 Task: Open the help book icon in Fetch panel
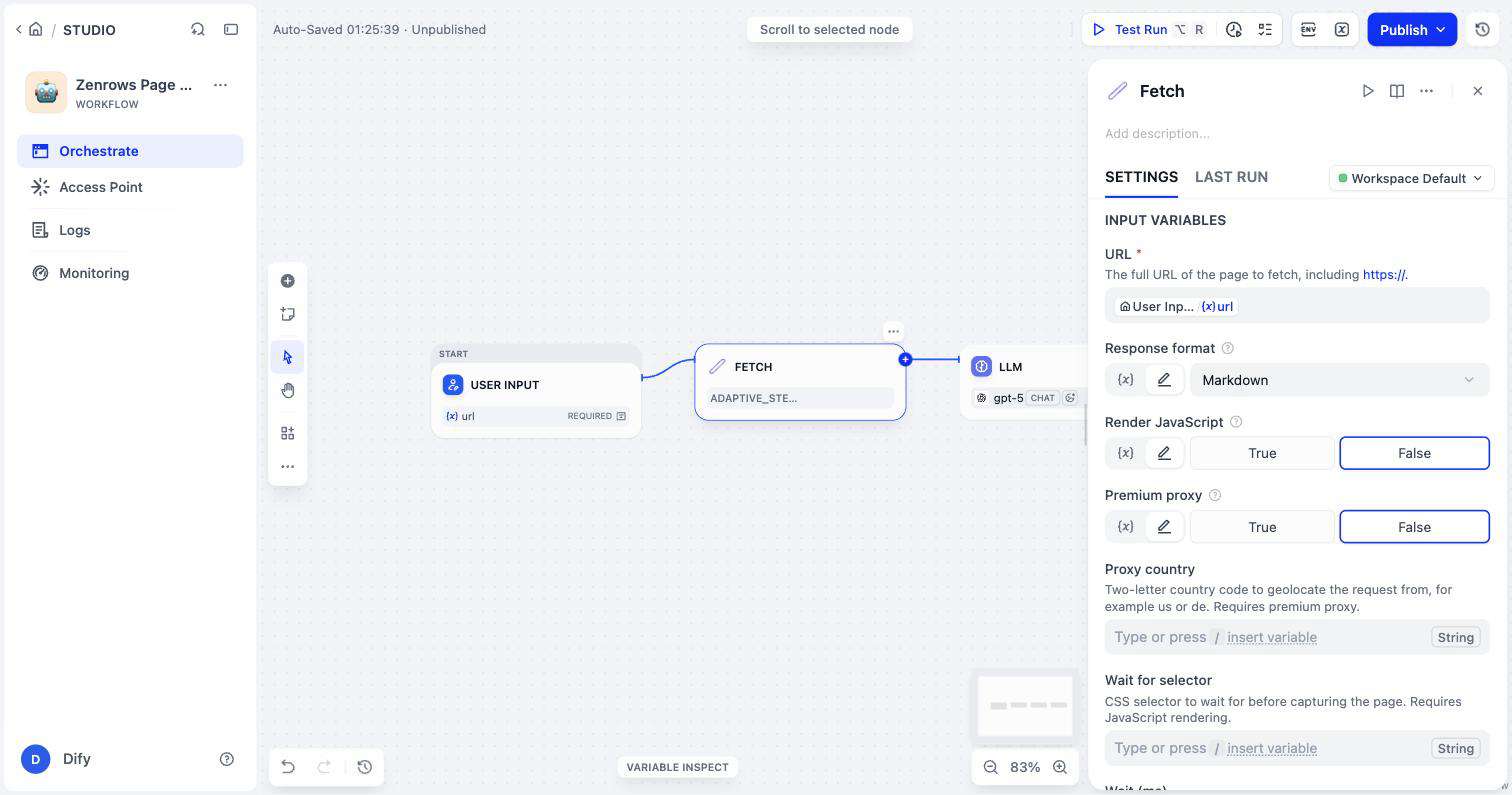coord(1397,91)
